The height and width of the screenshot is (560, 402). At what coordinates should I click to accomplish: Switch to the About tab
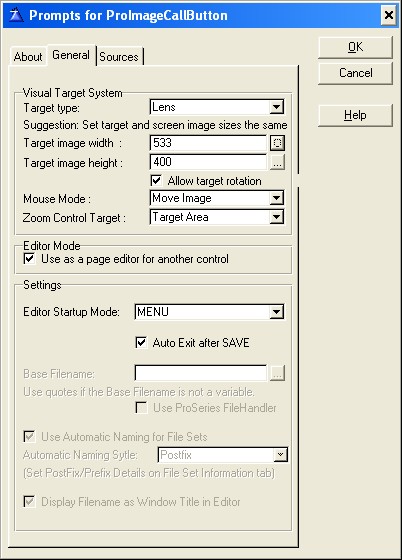point(28,56)
